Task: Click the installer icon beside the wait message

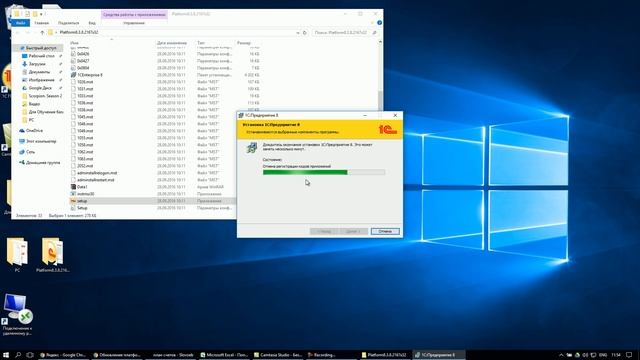Action: [252, 148]
